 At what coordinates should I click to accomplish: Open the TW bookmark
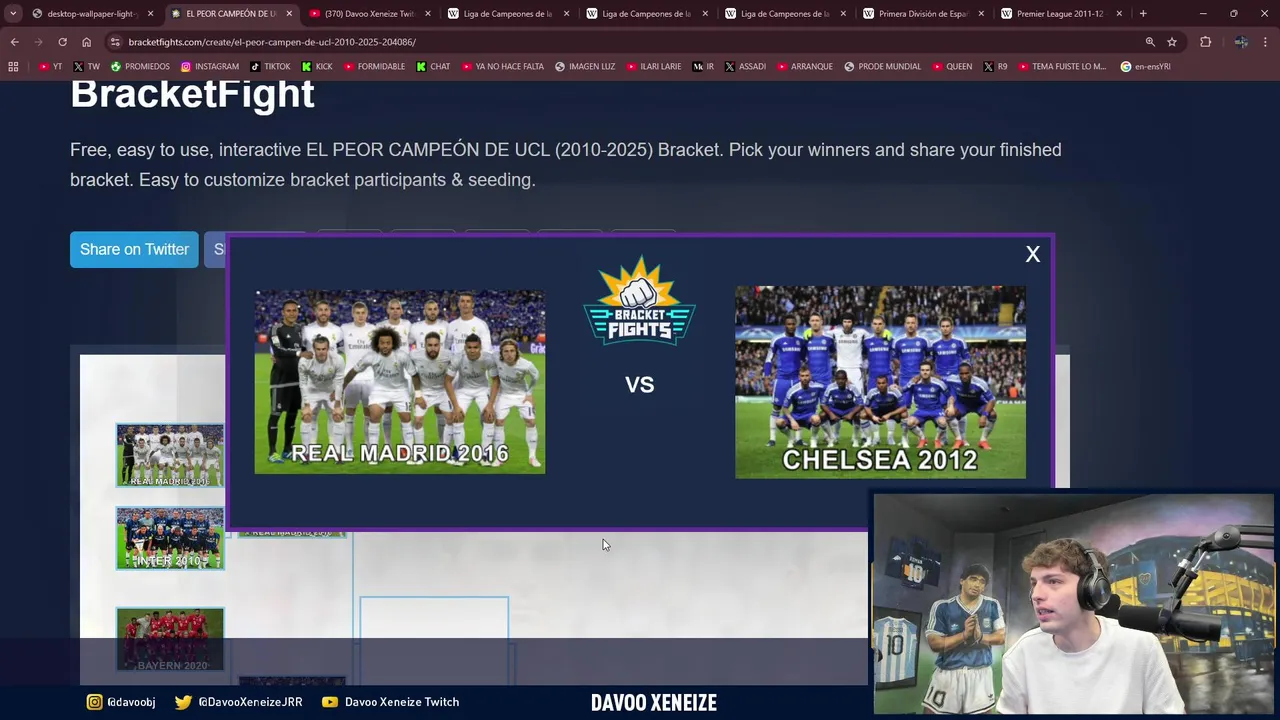pyautogui.click(x=86, y=67)
